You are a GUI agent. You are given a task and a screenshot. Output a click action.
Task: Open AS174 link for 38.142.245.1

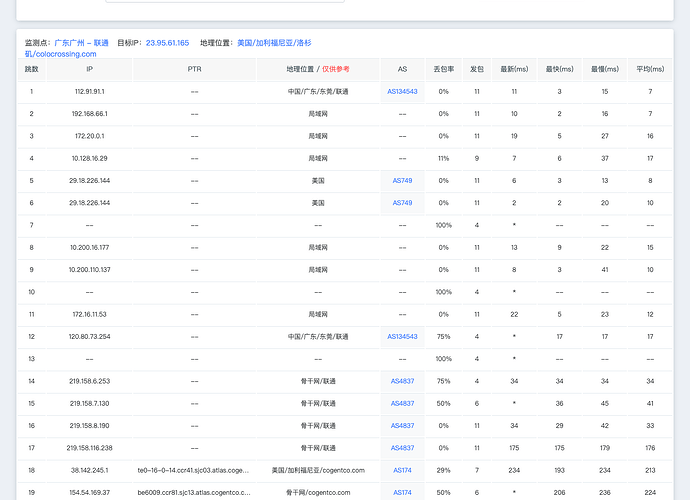(402, 471)
